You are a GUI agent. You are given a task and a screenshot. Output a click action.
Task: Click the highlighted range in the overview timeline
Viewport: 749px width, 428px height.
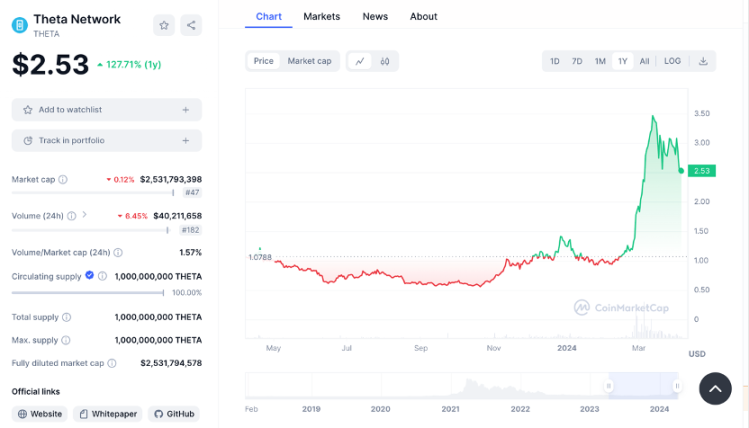tap(643, 385)
